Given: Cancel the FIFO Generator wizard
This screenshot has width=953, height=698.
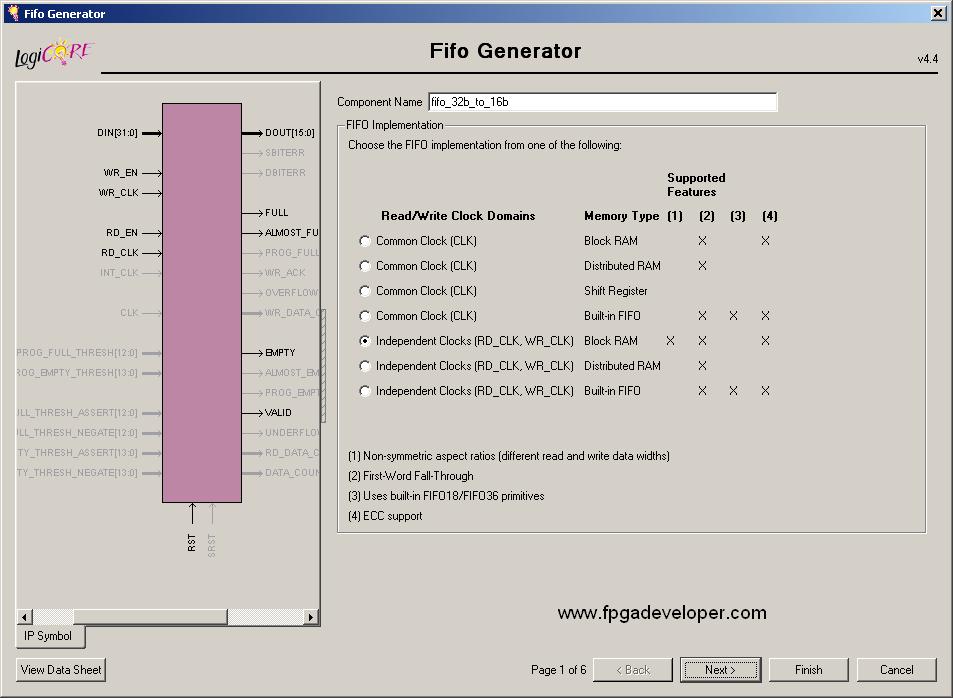Looking at the screenshot, I should [896, 669].
